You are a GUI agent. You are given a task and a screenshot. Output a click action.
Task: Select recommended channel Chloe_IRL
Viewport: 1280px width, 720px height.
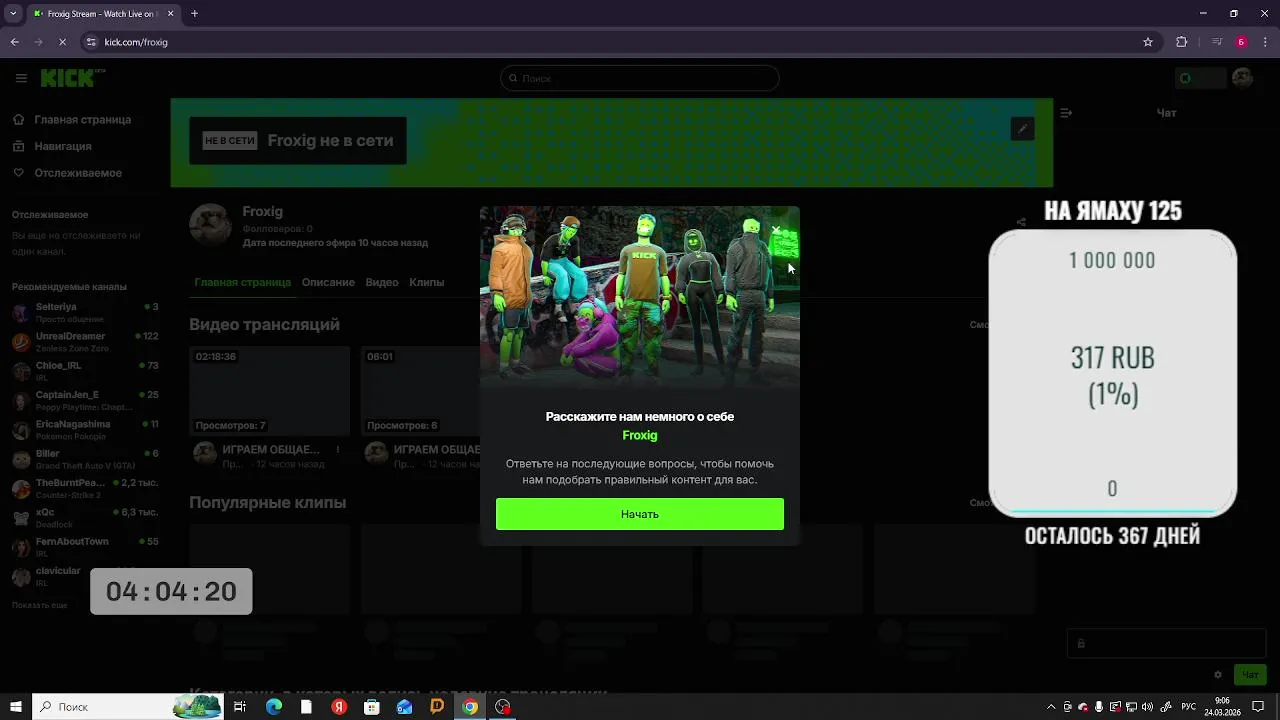click(85, 371)
